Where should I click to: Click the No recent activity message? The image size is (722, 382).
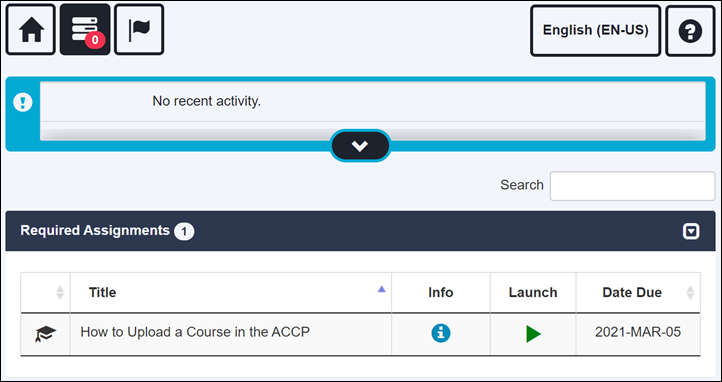point(207,101)
